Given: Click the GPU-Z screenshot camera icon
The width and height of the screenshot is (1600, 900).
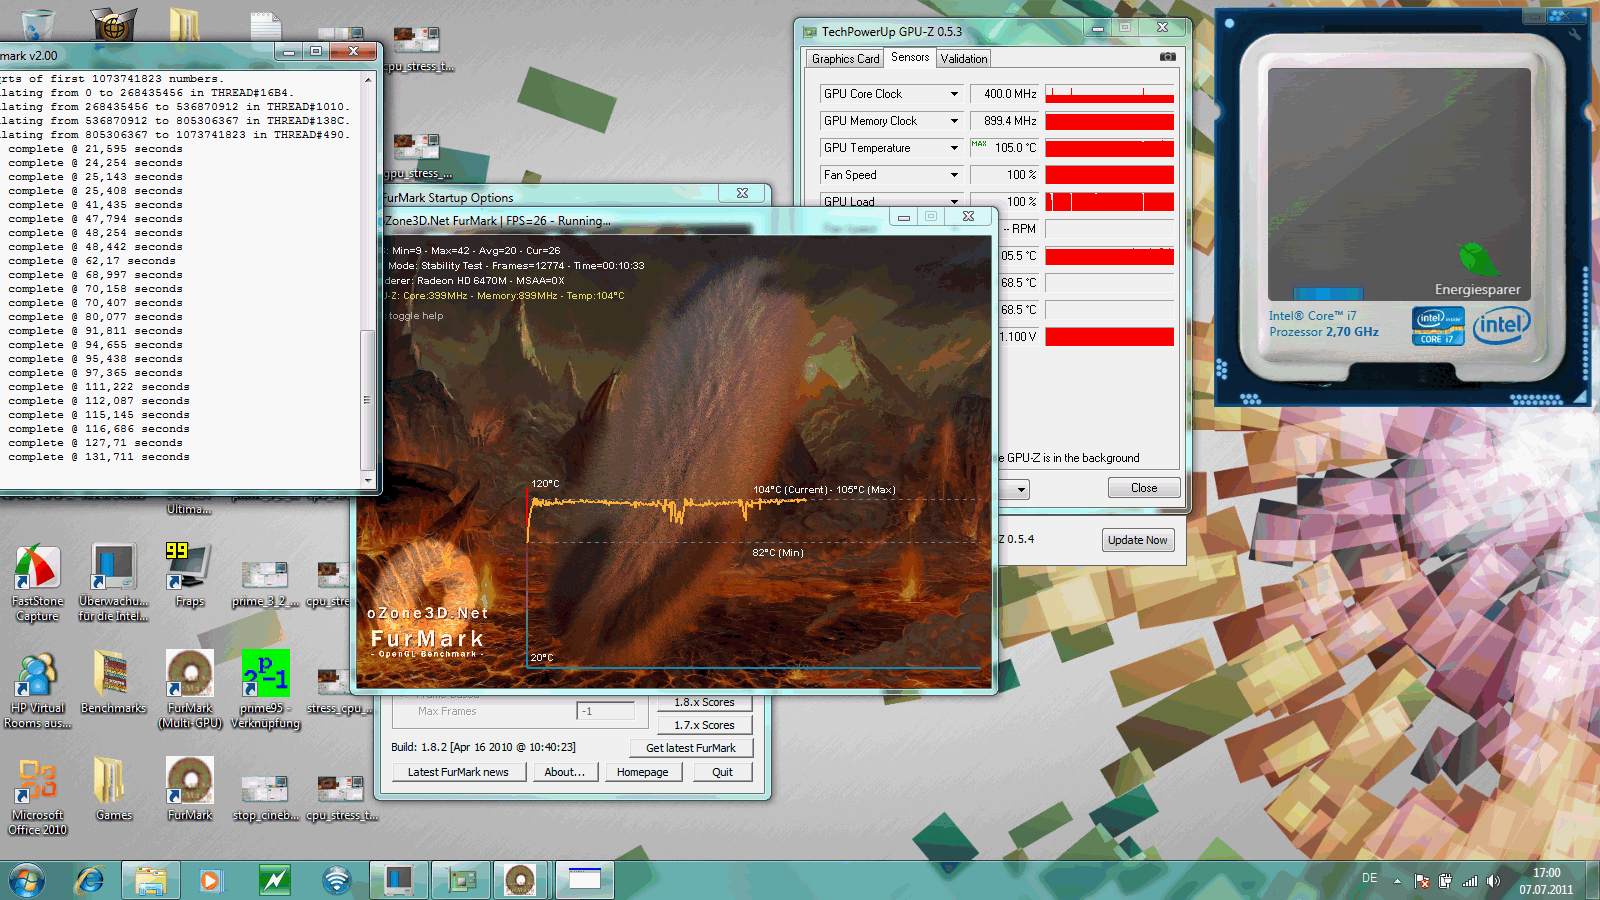Looking at the screenshot, I should click(1167, 57).
